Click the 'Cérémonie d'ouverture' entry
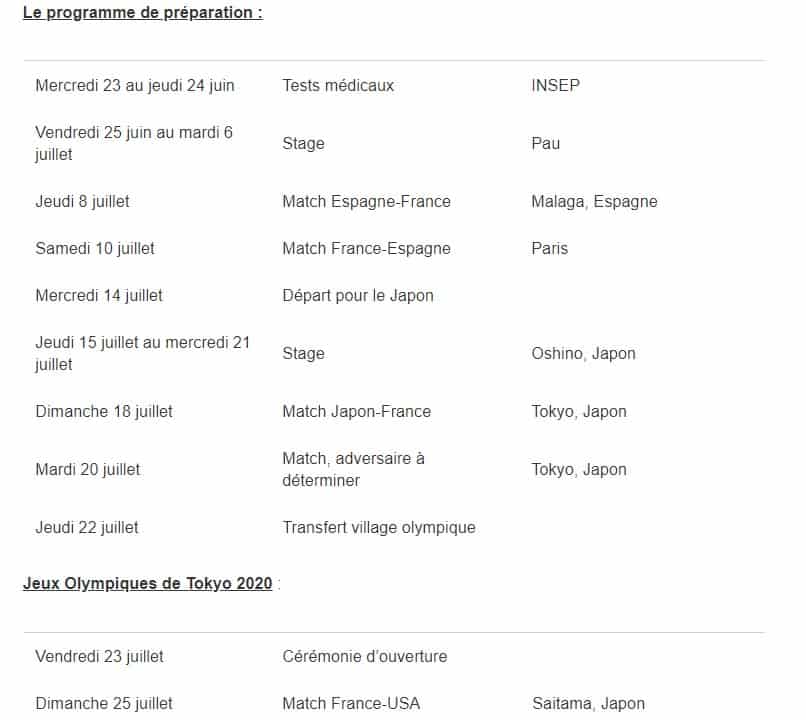This screenshot has height=720, width=806. (364, 656)
